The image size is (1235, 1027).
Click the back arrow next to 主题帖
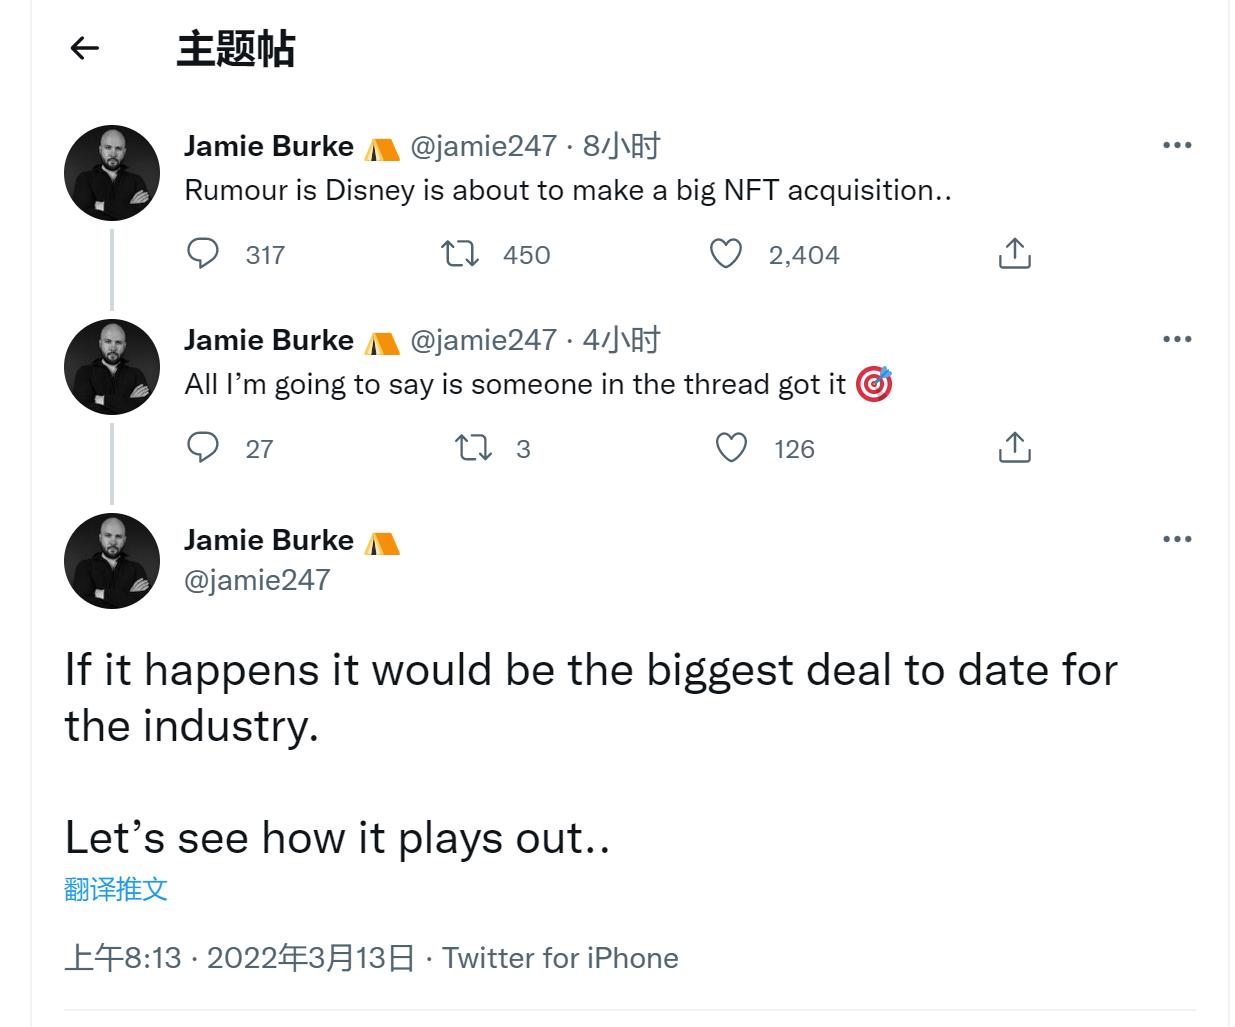85,48
